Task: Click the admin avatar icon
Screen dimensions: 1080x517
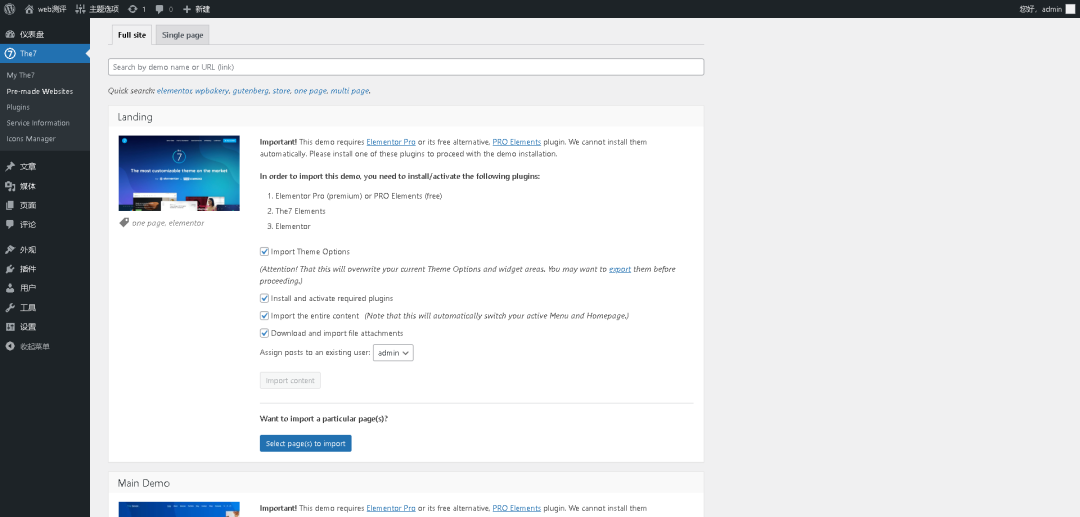Action: click(1070, 9)
